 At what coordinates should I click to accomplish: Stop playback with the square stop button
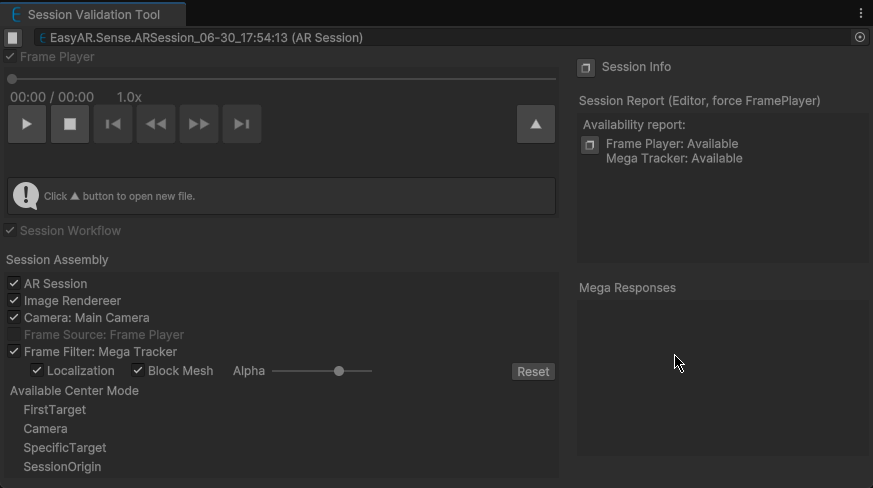70,124
